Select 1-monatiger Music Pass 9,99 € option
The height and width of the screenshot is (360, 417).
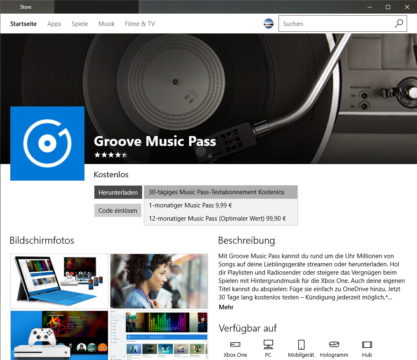221,205
